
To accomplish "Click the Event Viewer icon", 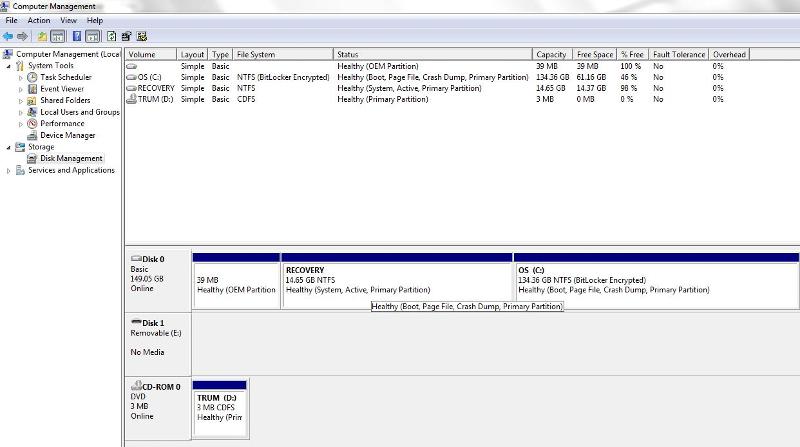I will coord(32,89).
